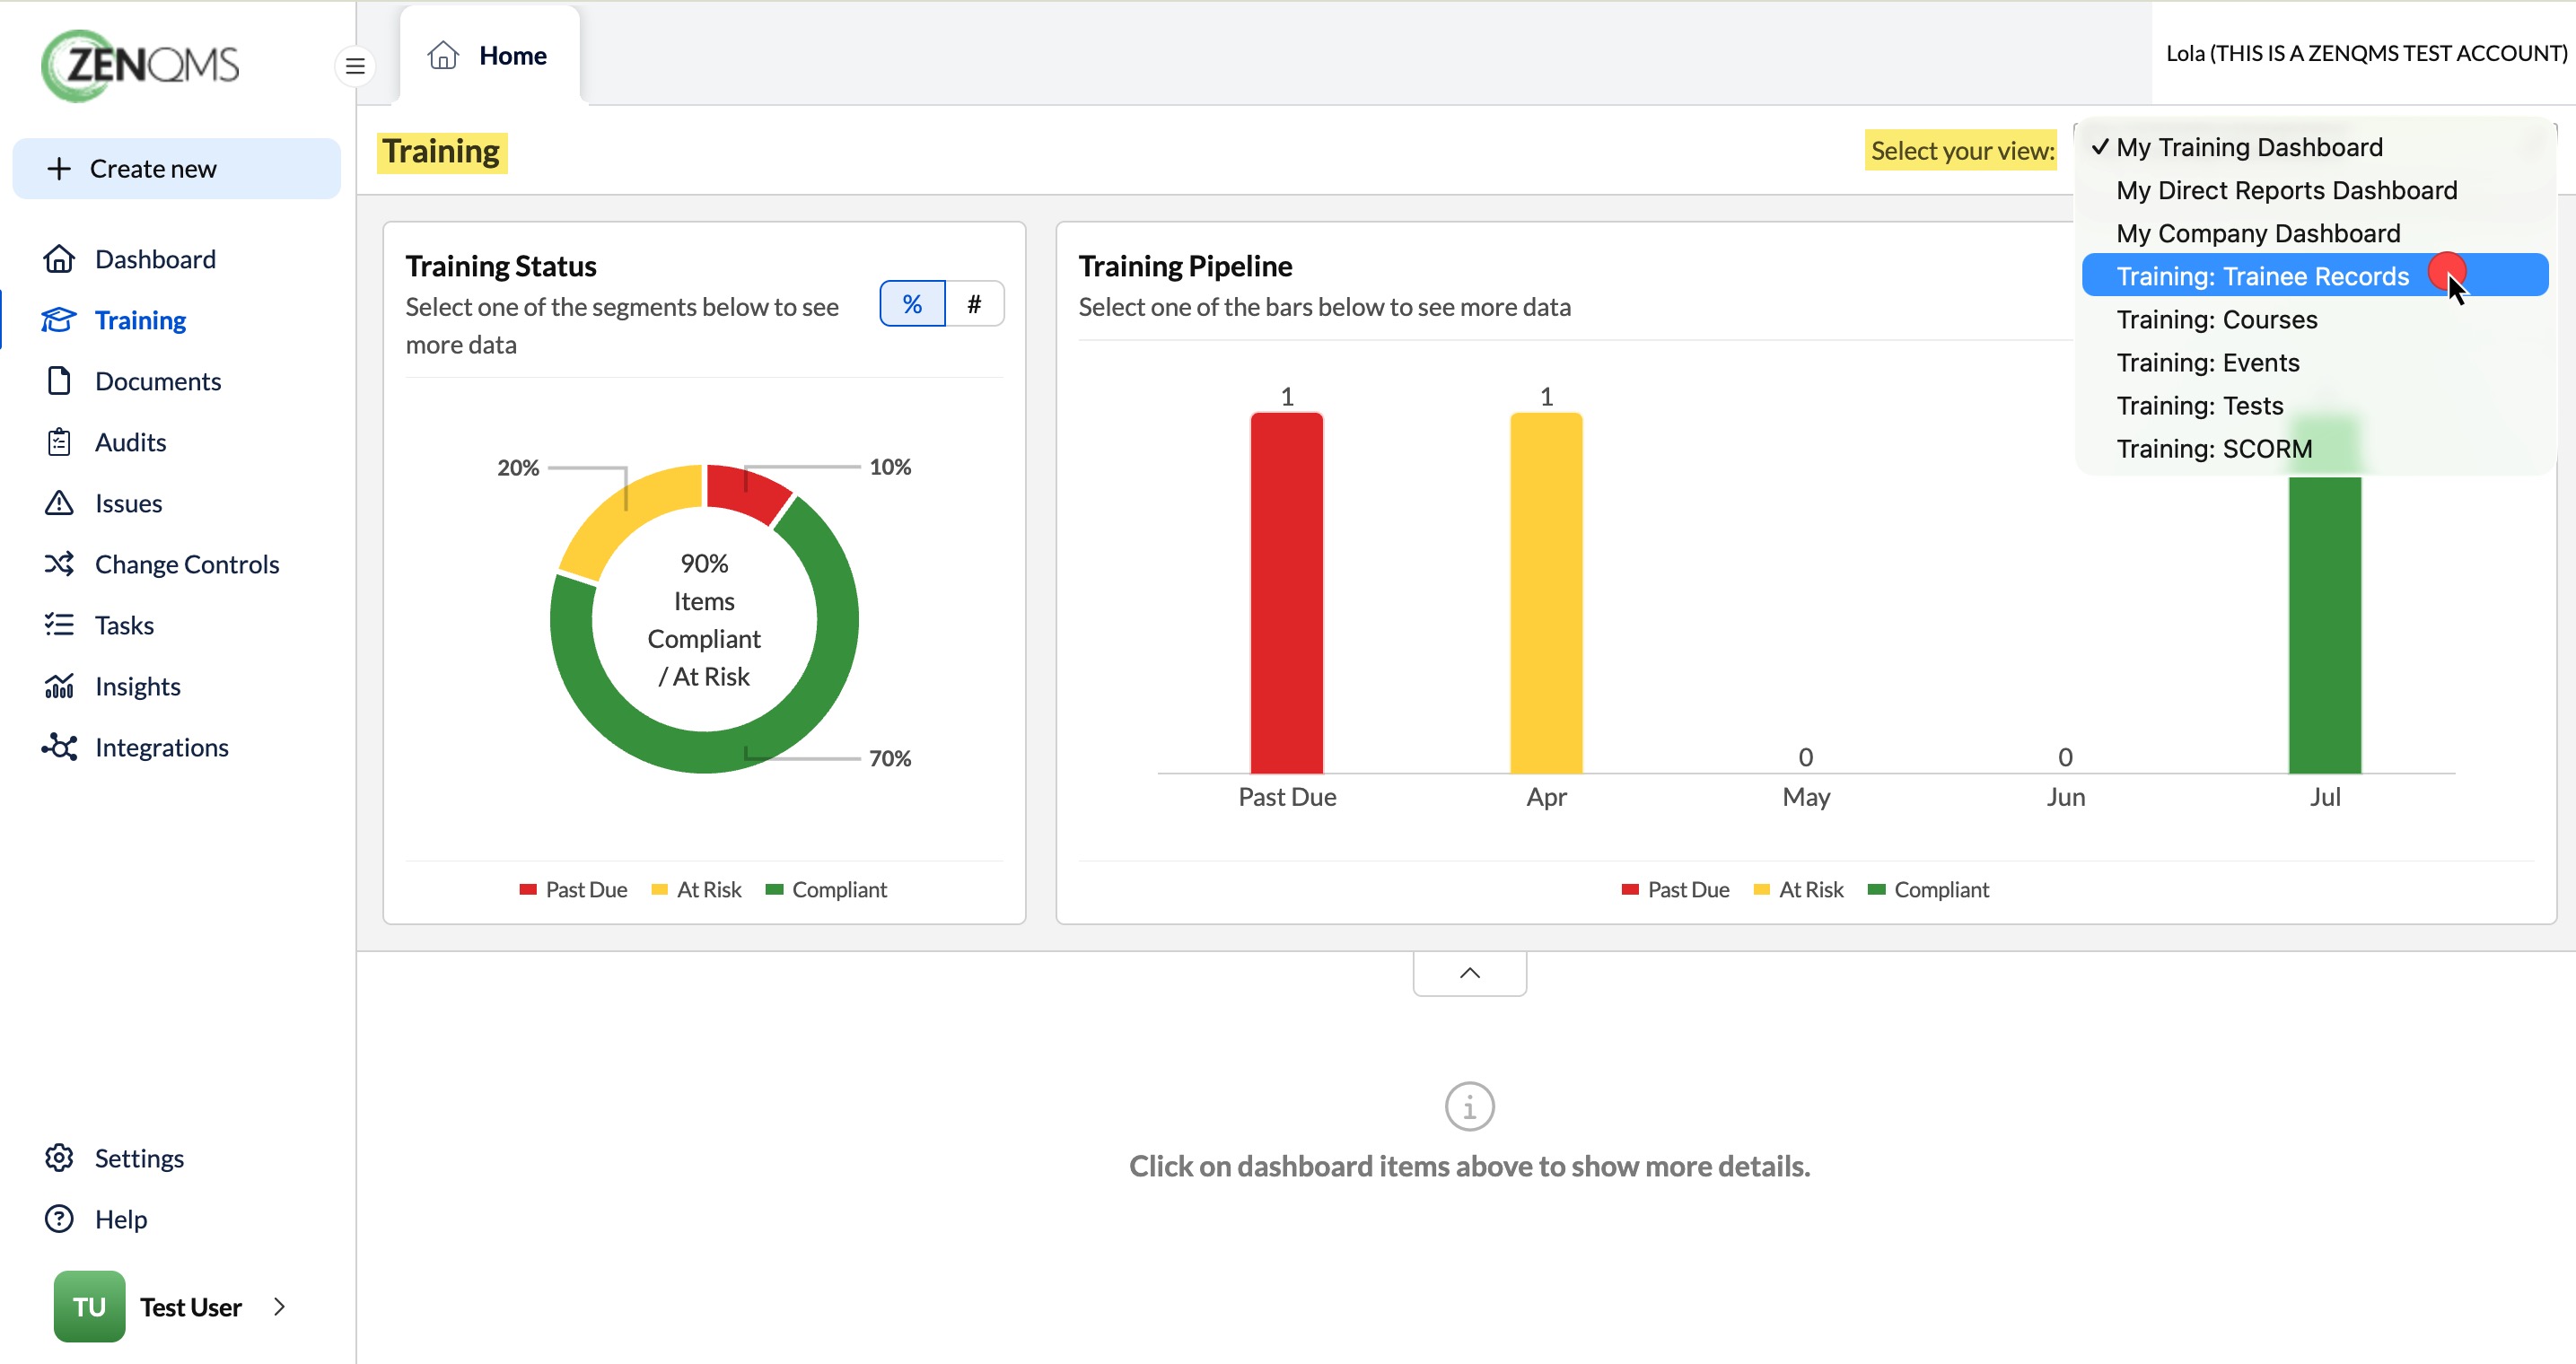
Task: Click the Lola test account name
Action: pos(2366,53)
